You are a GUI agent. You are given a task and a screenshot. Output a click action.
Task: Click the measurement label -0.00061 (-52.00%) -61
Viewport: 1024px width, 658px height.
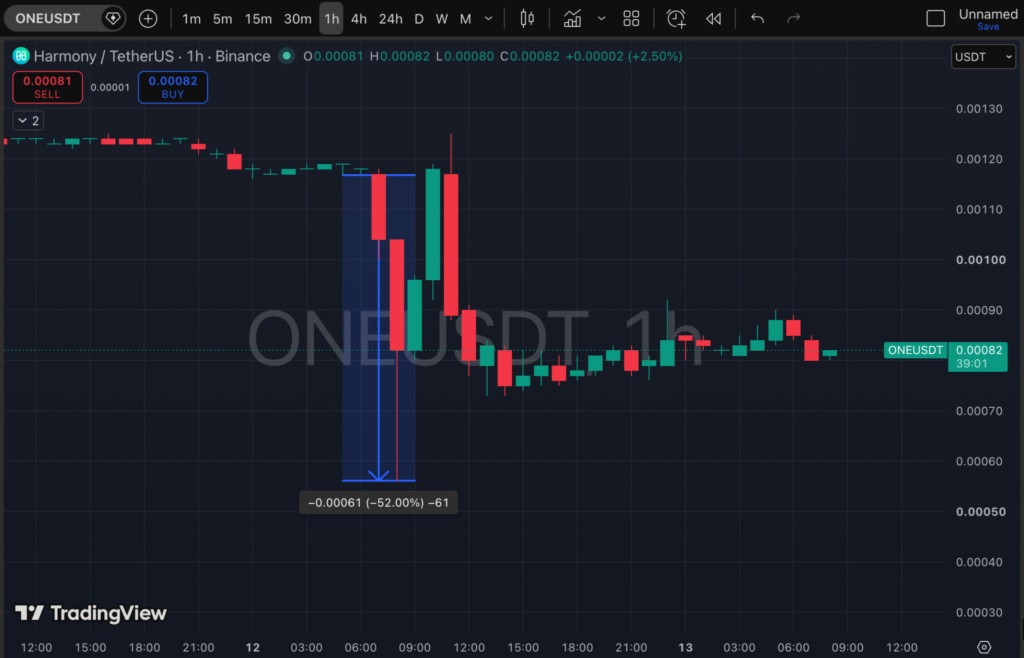[378, 503]
